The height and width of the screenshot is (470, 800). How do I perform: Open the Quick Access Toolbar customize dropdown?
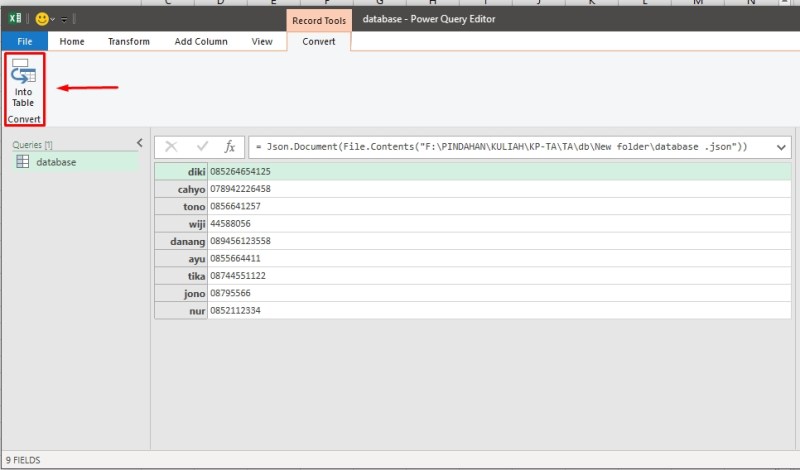pos(64,20)
